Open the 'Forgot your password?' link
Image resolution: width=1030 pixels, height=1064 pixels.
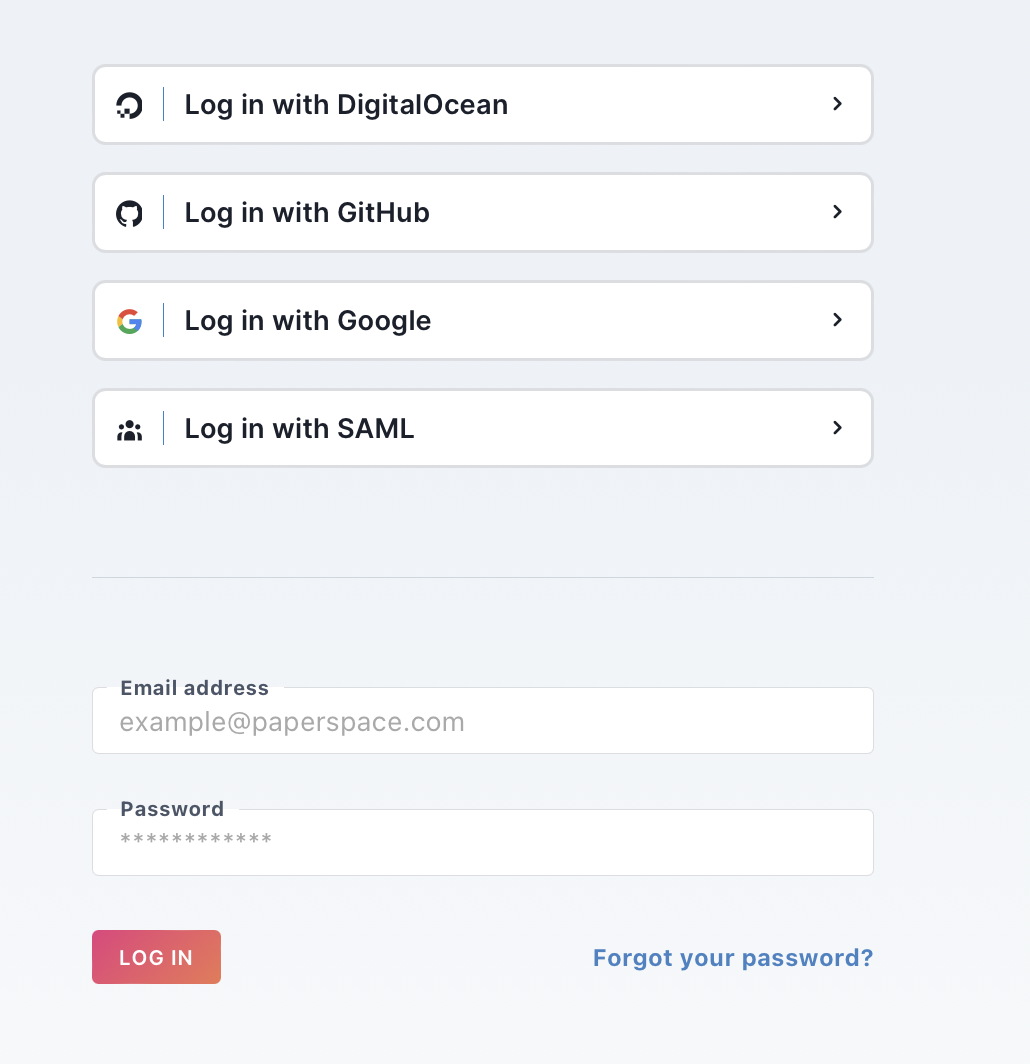point(733,958)
